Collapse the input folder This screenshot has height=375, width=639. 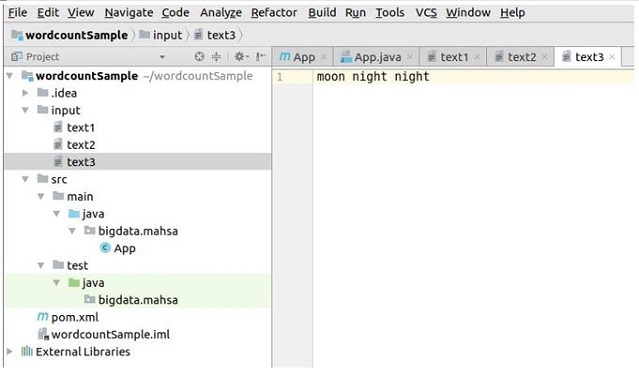[25, 110]
